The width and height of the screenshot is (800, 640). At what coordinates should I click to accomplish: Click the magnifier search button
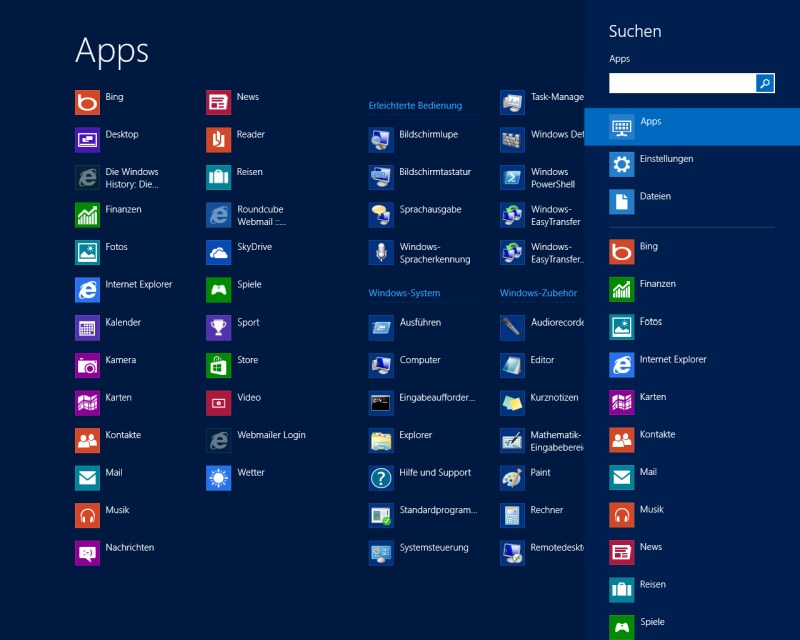click(765, 83)
